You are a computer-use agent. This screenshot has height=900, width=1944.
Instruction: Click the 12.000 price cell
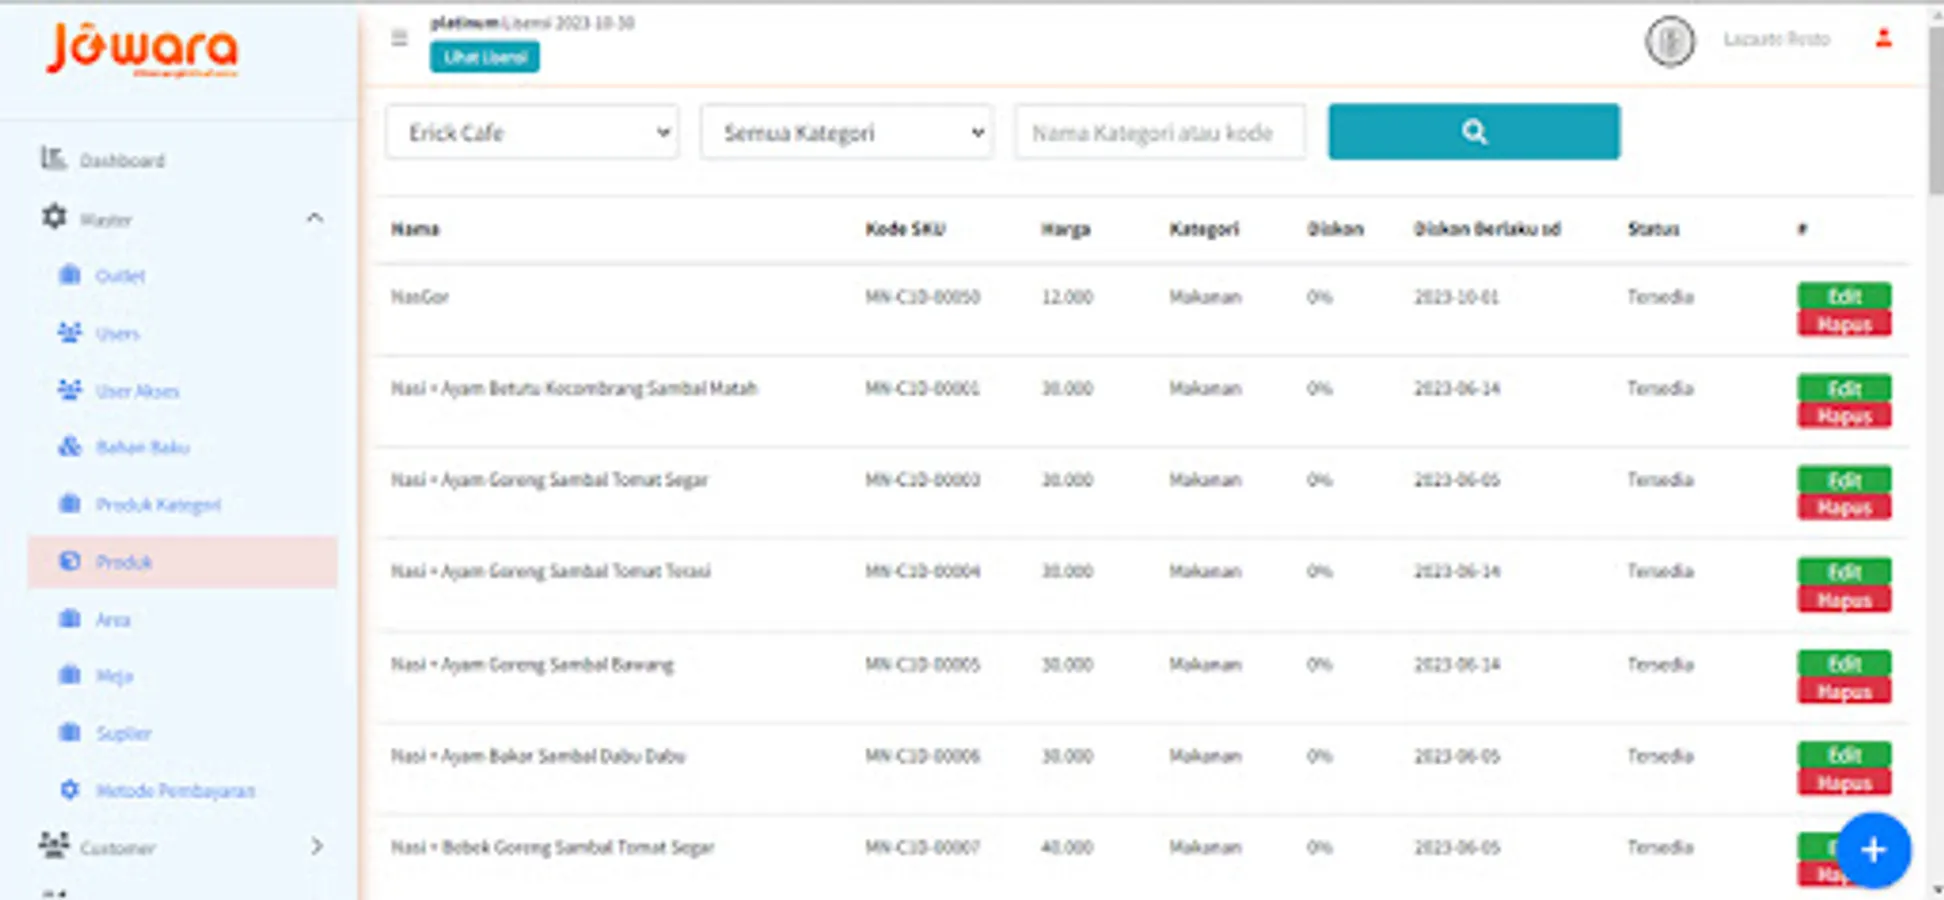tap(1067, 297)
